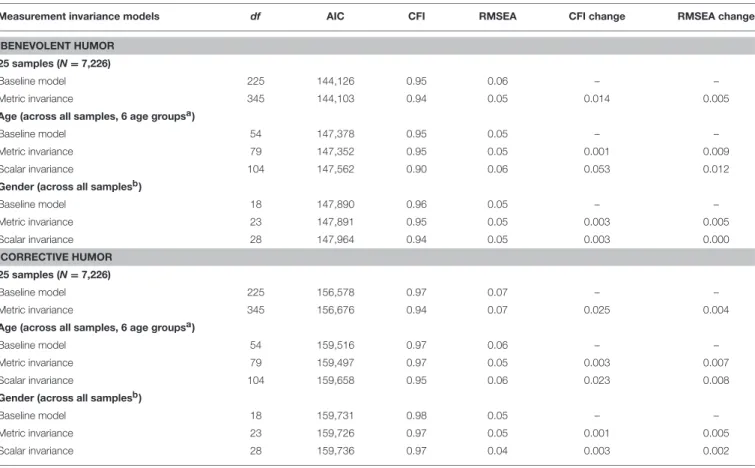Click the AIC value 147,891

(336, 222)
